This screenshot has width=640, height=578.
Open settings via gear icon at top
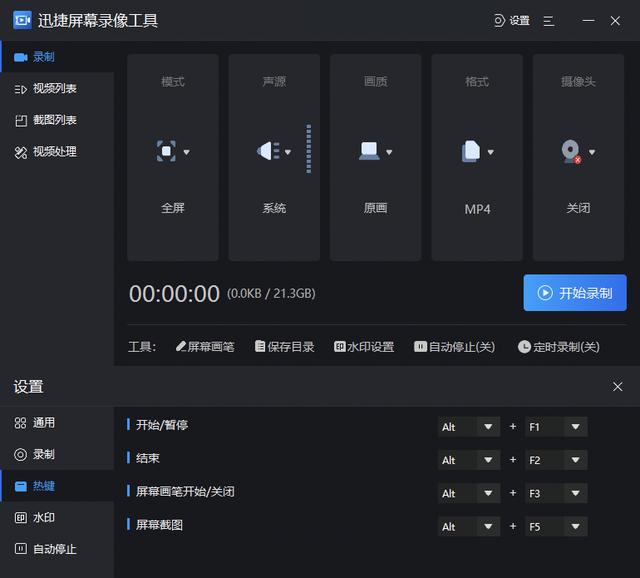coord(499,20)
